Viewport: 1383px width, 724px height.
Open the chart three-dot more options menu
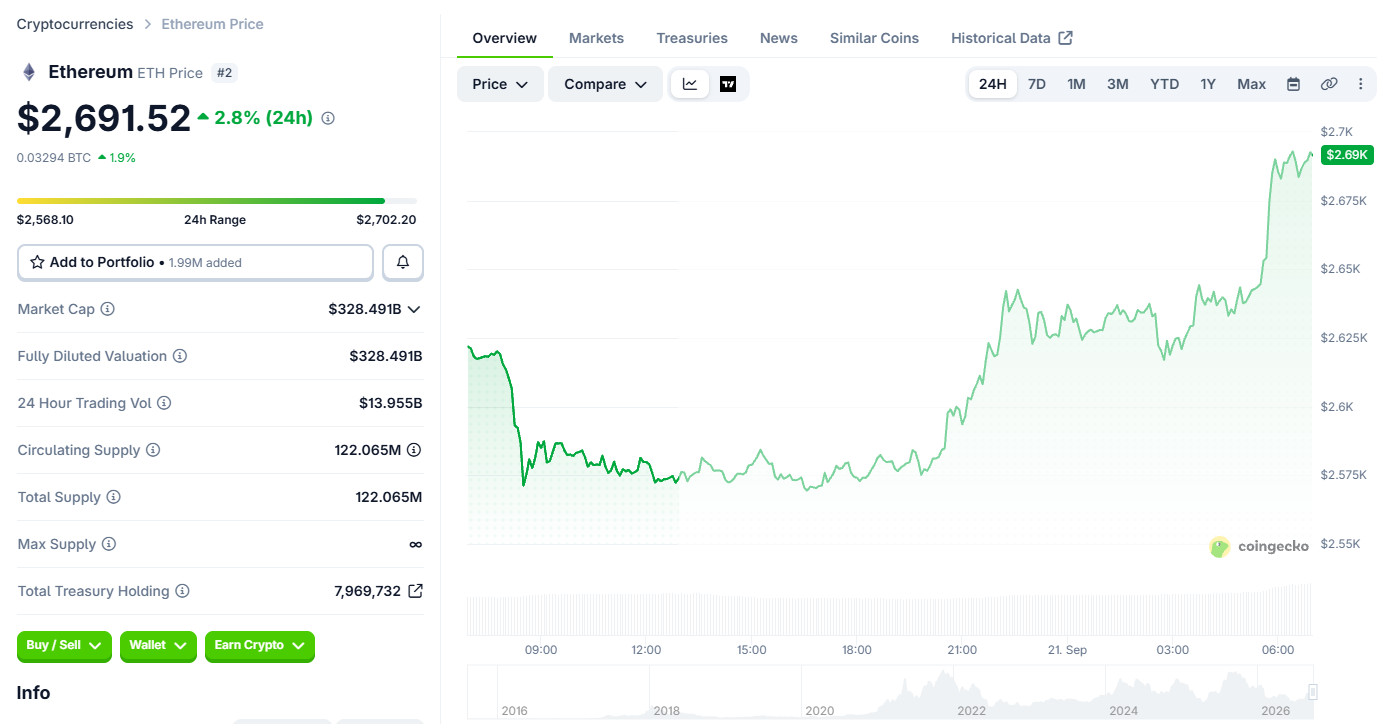coord(1361,84)
